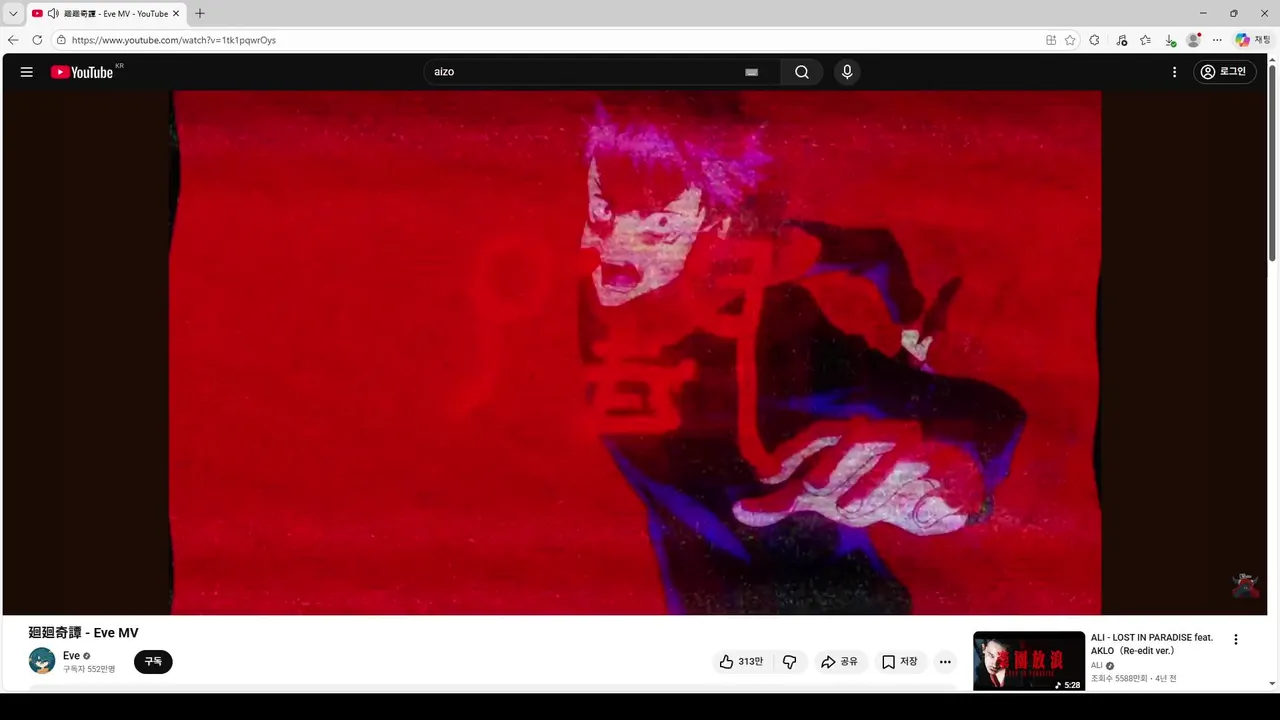Open Copilot 채팅 button
This screenshot has height=720, width=1280.
click(1254, 40)
